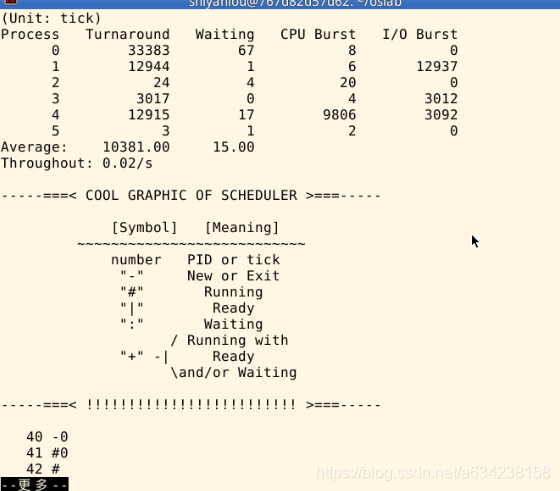Image resolution: width=560 pixels, height=491 pixels.
Task: Click 'New or Exit' legend text
Action: (234, 276)
